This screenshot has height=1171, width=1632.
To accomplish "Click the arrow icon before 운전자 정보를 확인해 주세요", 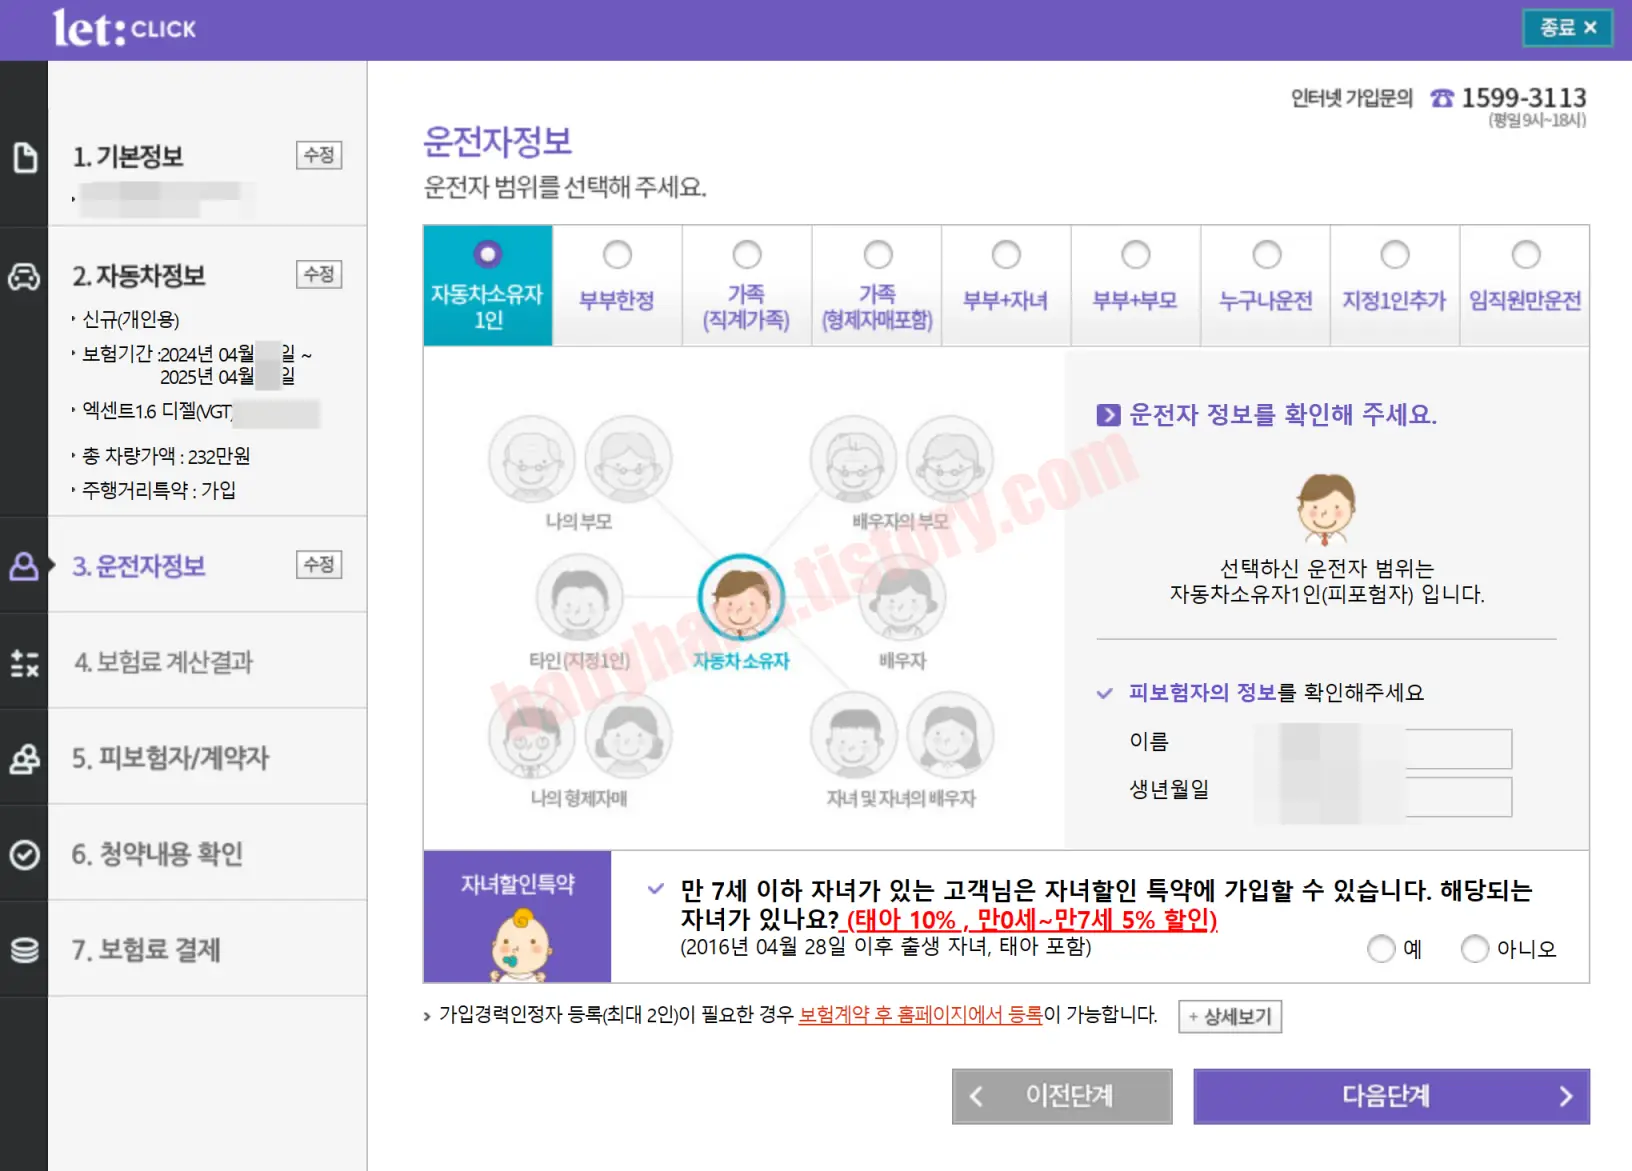I will coord(1108,415).
